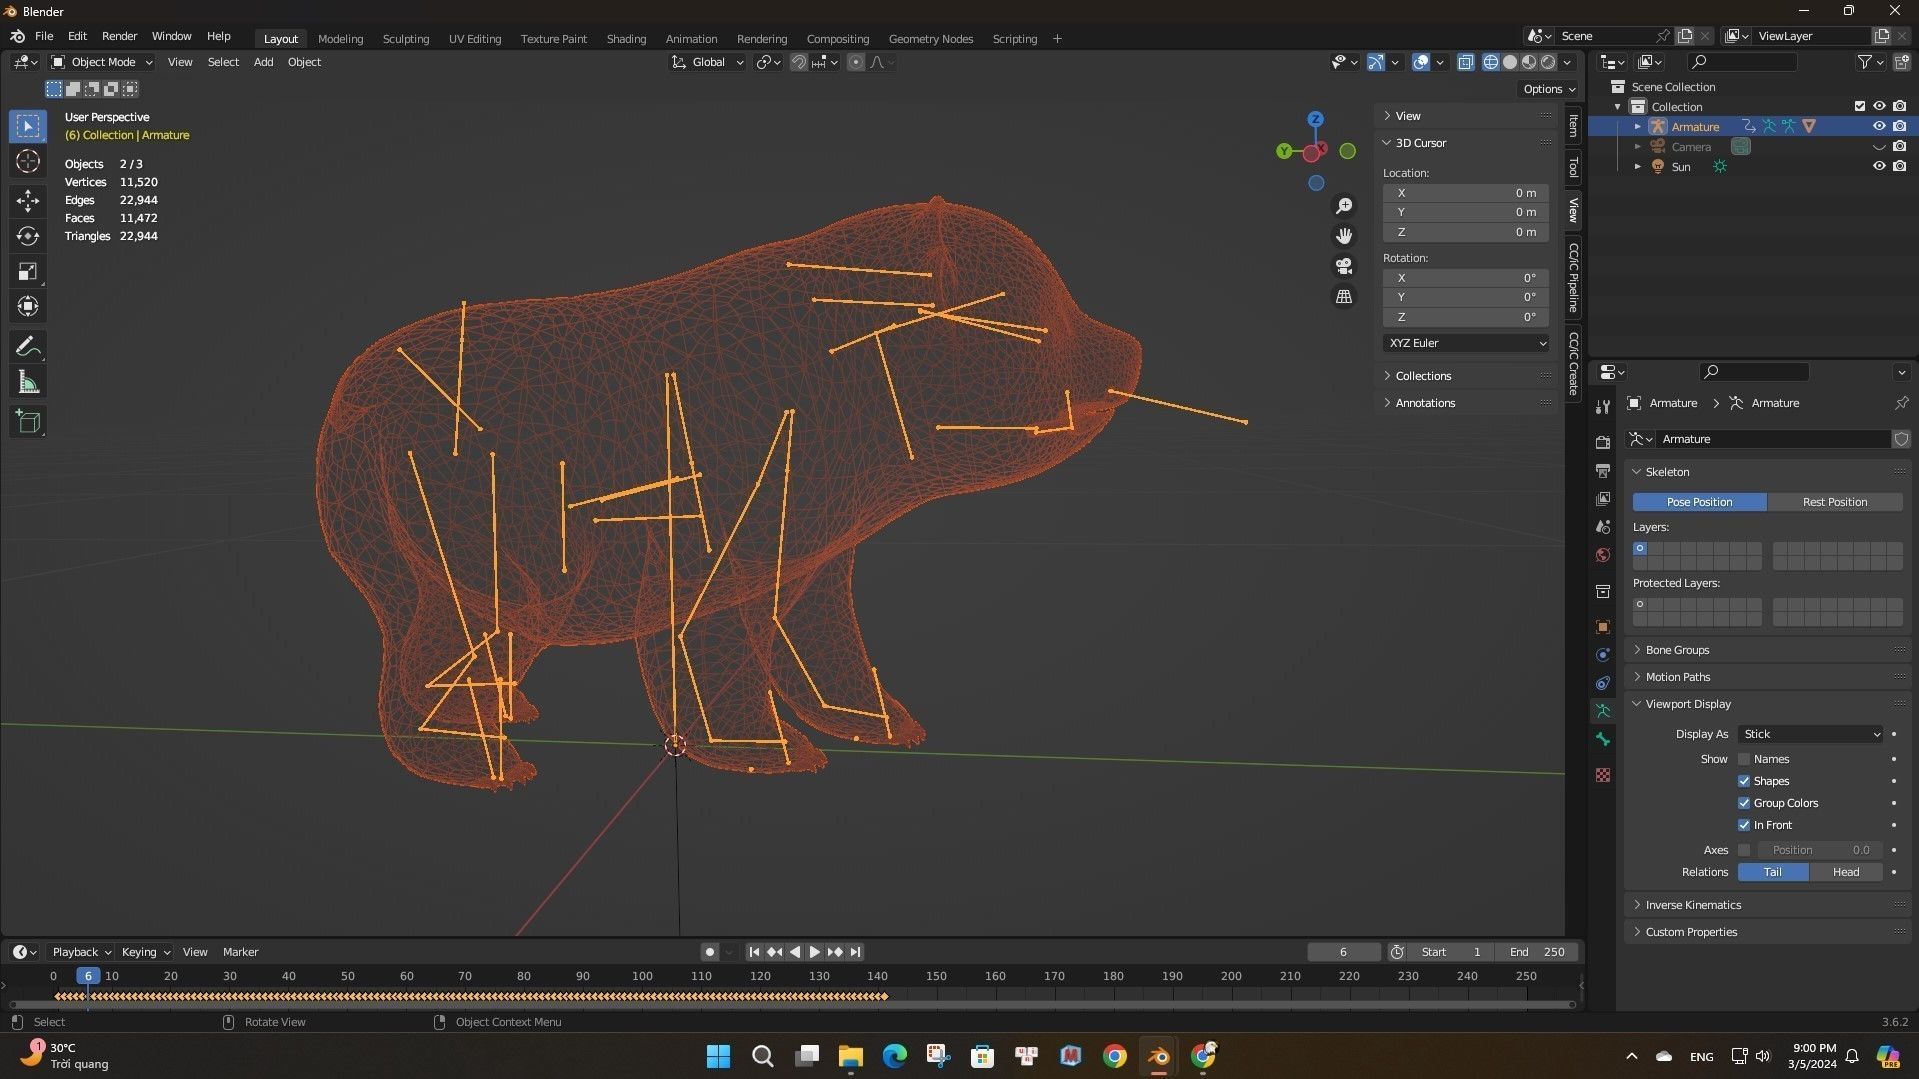Select the Add Cube tool
The image size is (1919, 1079).
[28, 421]
